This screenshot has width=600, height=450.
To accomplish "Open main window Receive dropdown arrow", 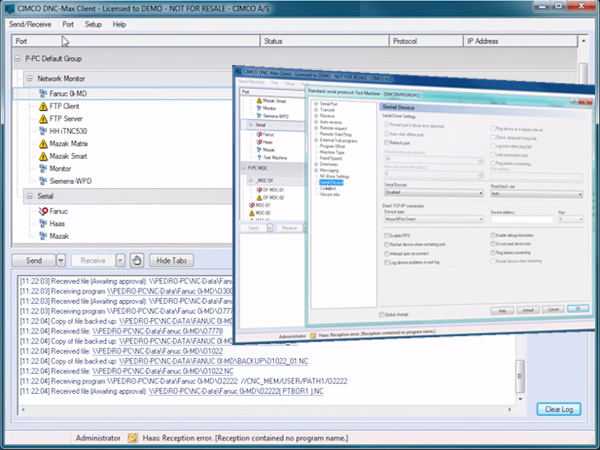I will click(x=120, y=261).
